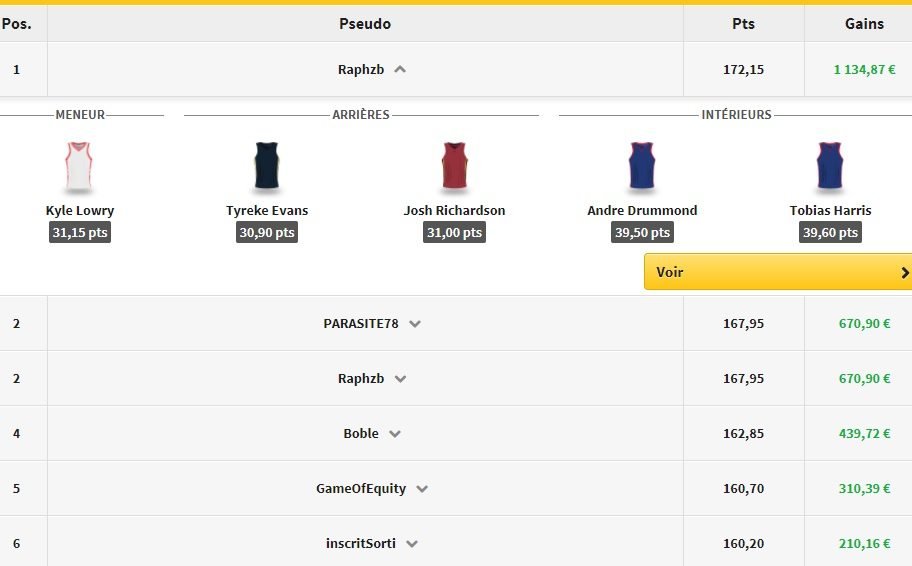Expand second-place Raphzb's lineup chevron
This screenshot has height=566, width=912.
click(x=400, y=379)
